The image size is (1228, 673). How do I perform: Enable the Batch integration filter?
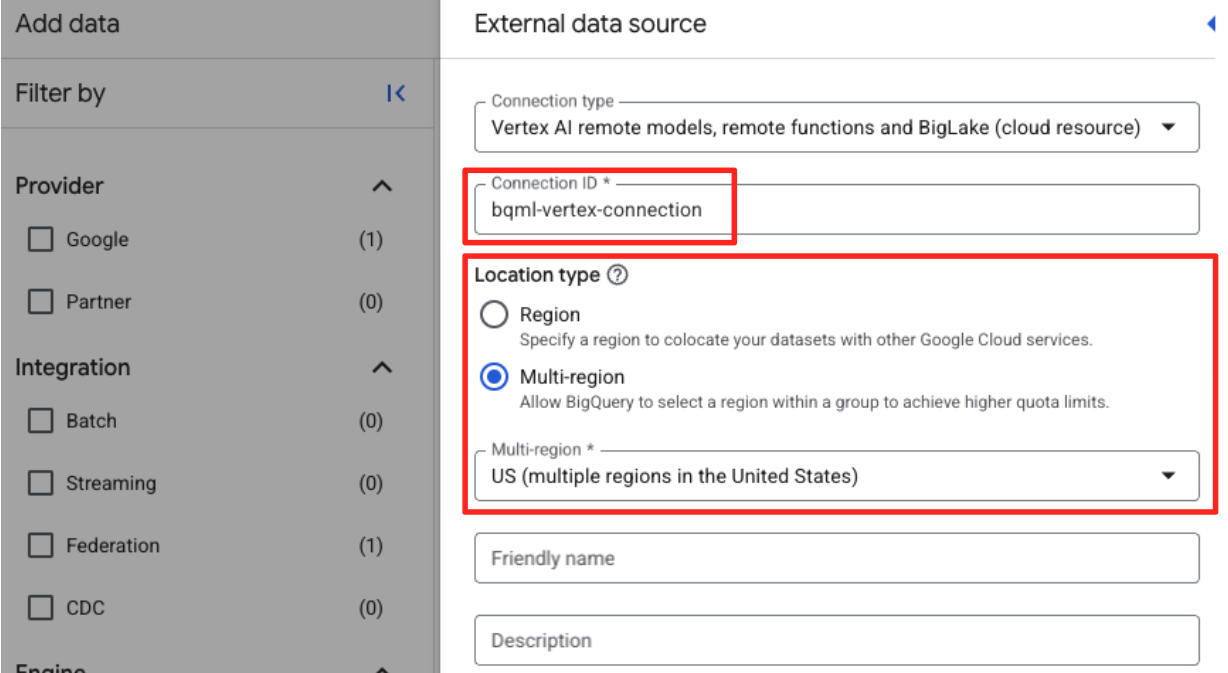(40, 421)
